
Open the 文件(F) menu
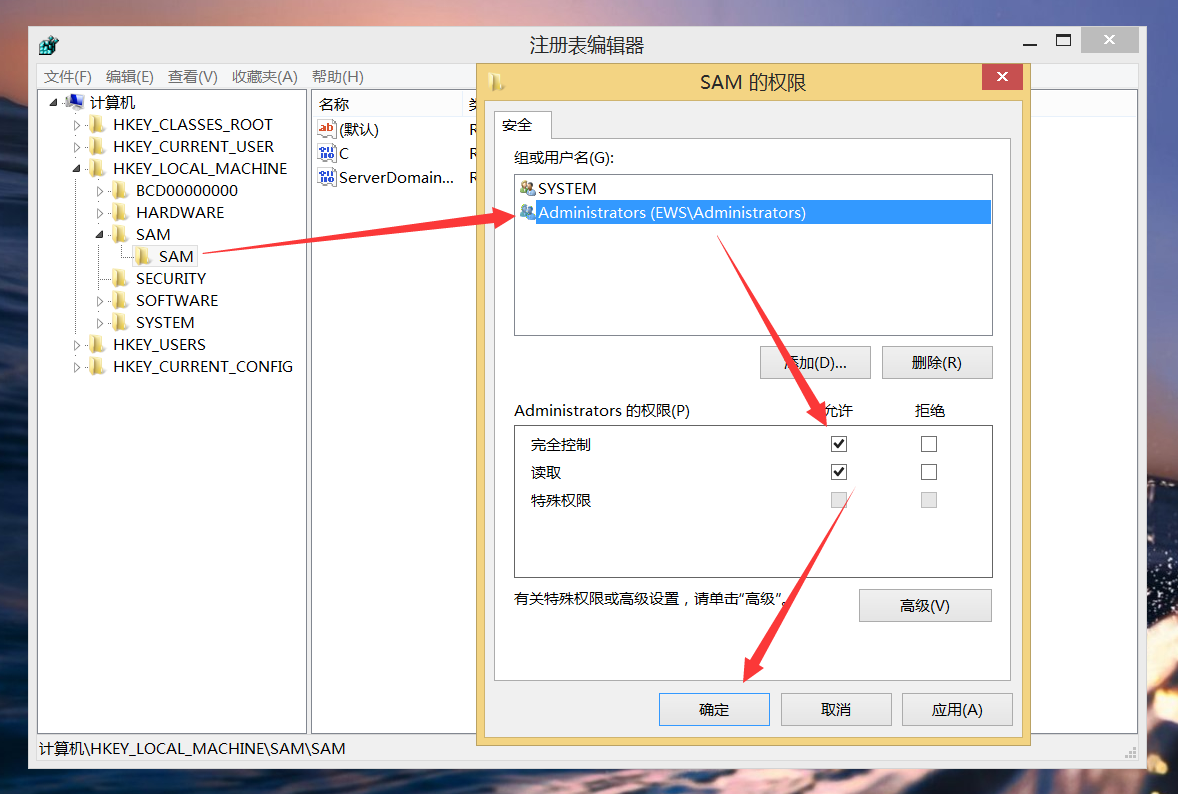(68, 77)
